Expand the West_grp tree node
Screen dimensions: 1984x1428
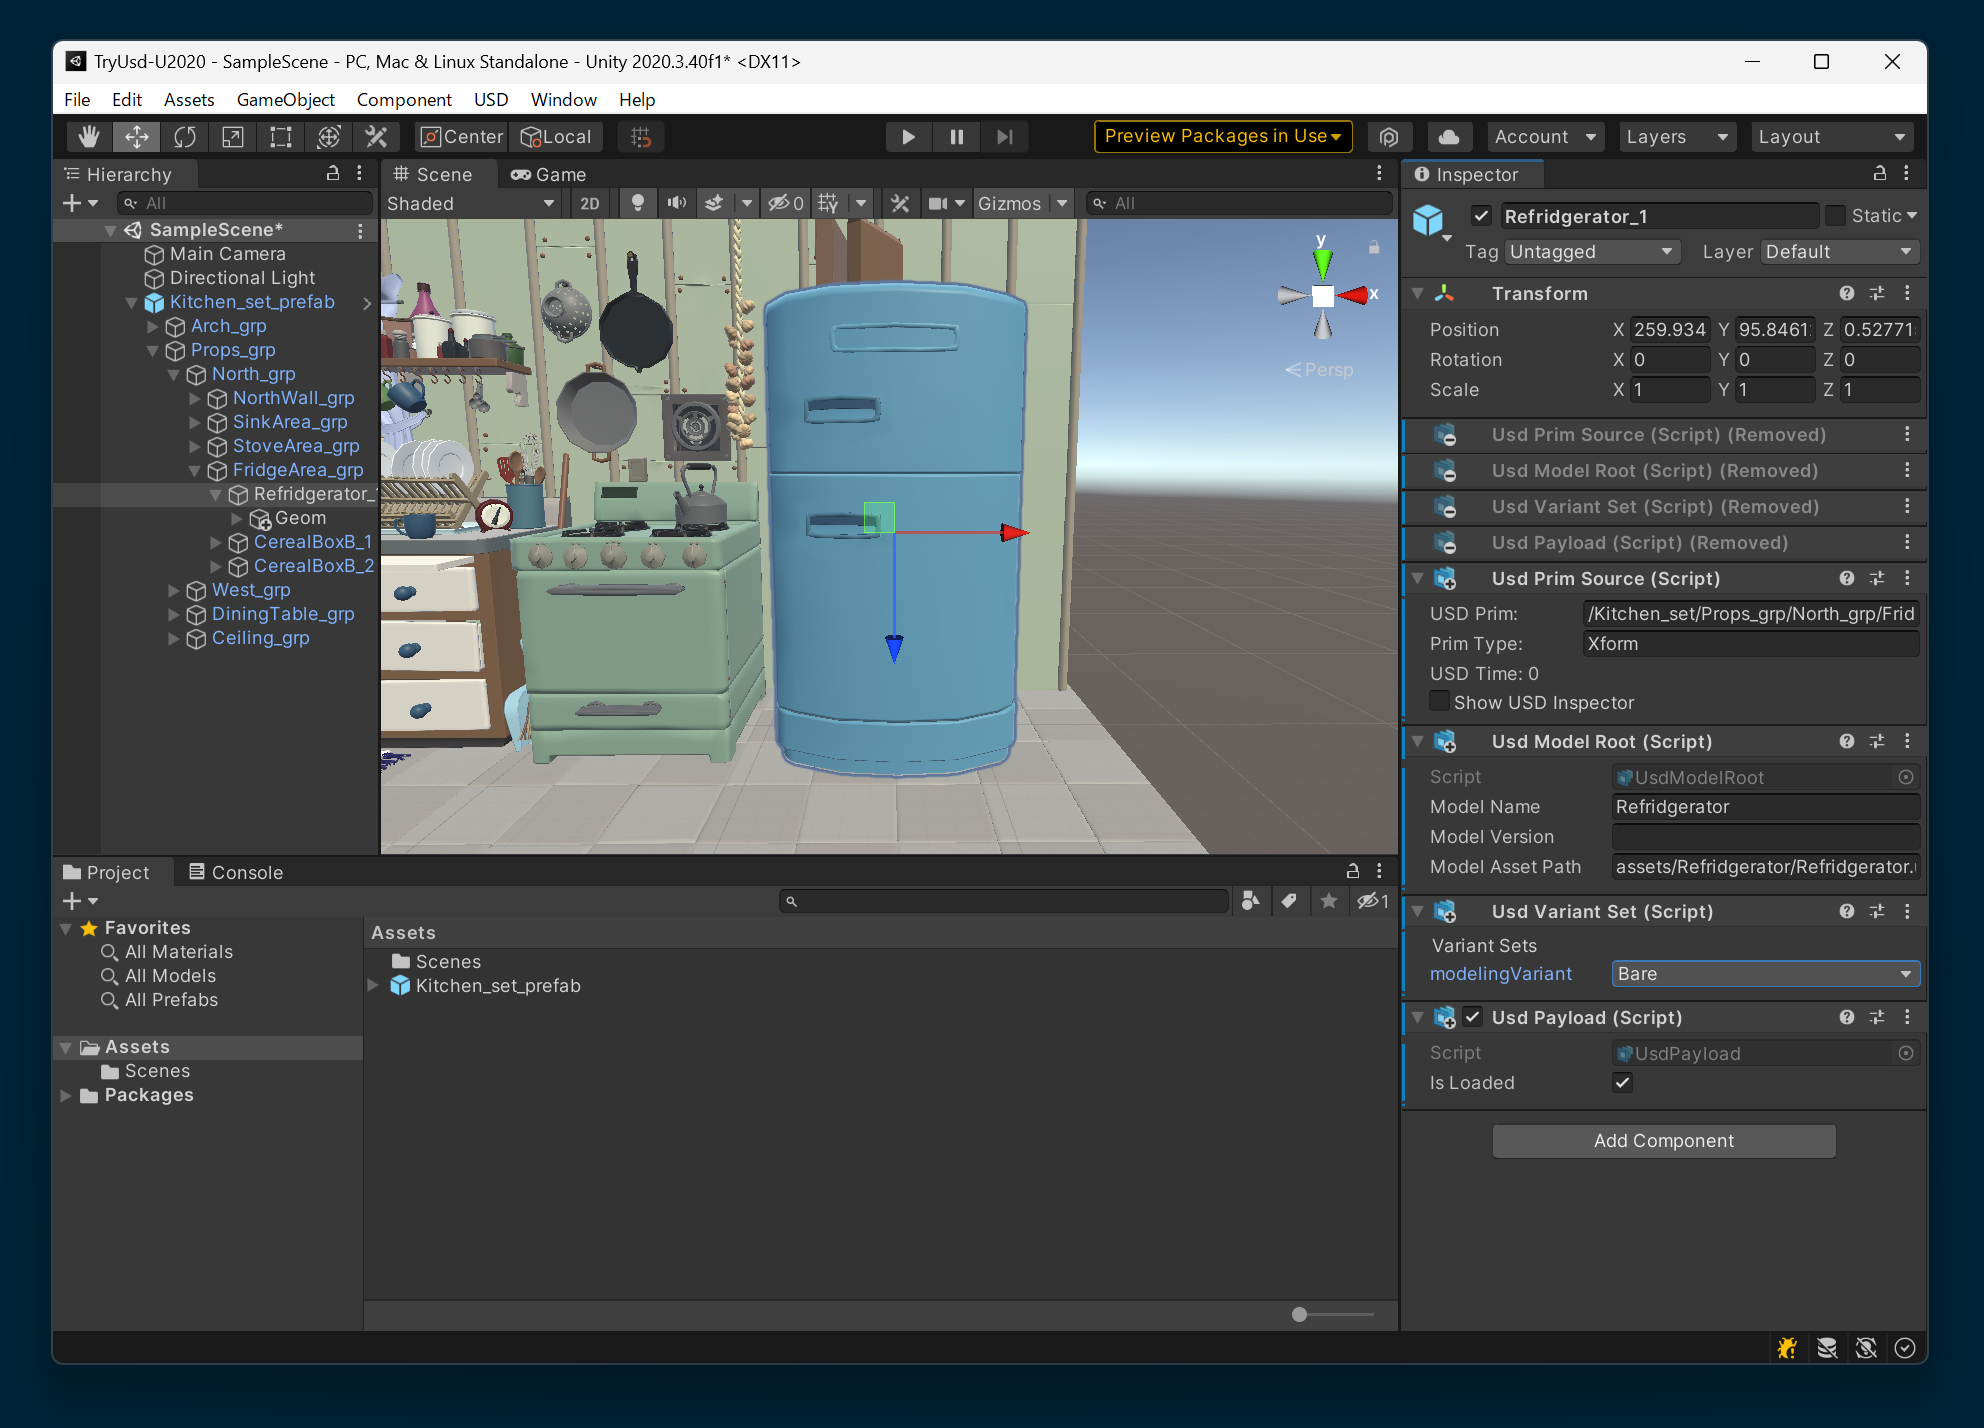click(174, 590)
